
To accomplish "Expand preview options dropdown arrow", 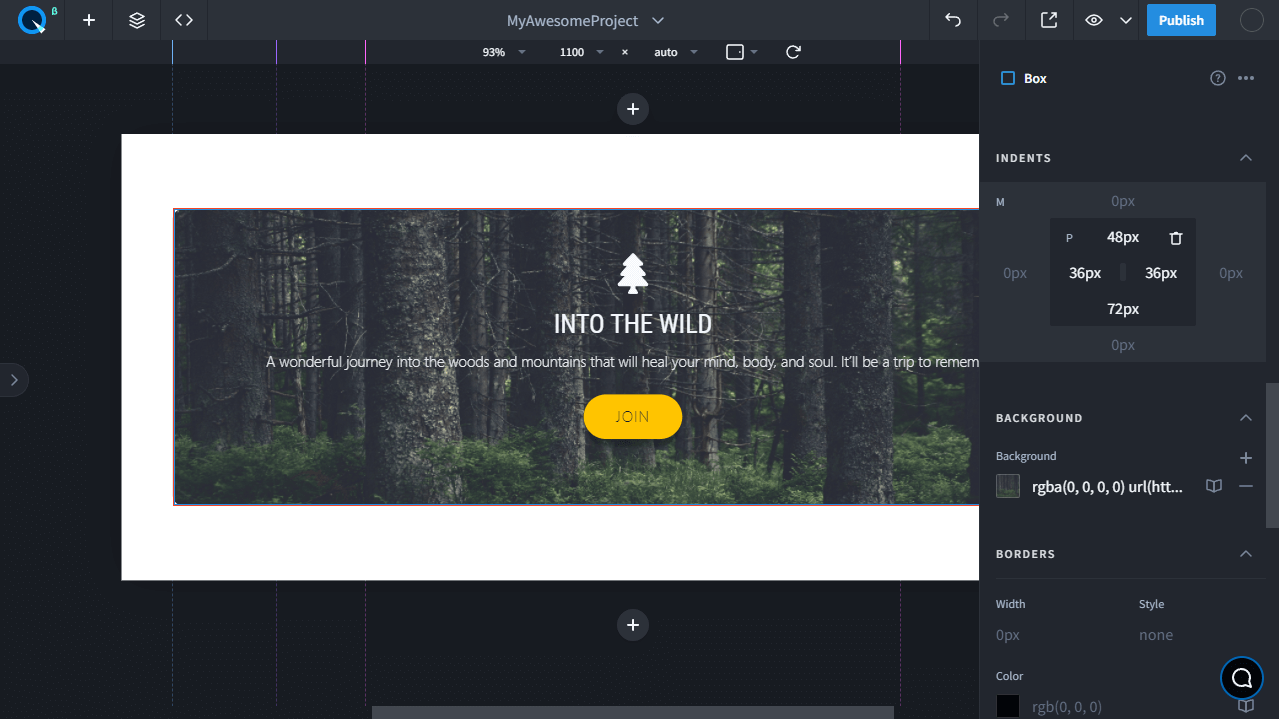I will tap(1126, 20).
